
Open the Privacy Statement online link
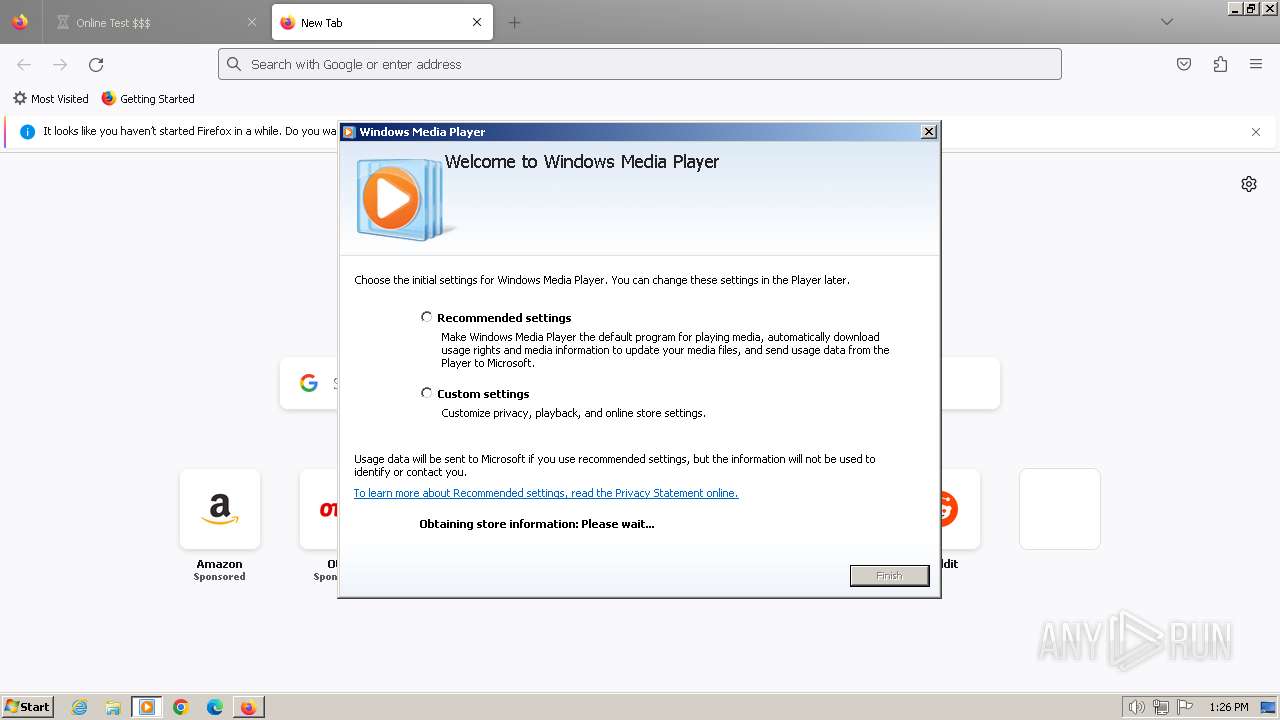click(546, 493)
